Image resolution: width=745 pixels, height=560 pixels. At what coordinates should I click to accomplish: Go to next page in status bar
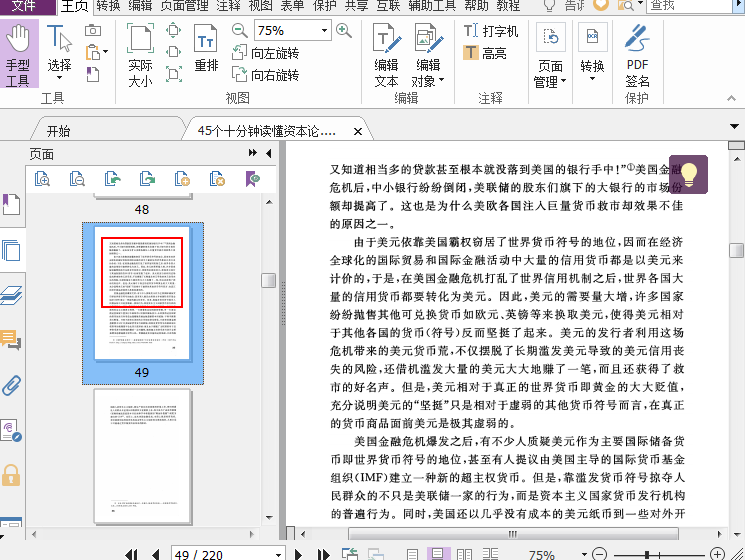(x=298, y=554)
